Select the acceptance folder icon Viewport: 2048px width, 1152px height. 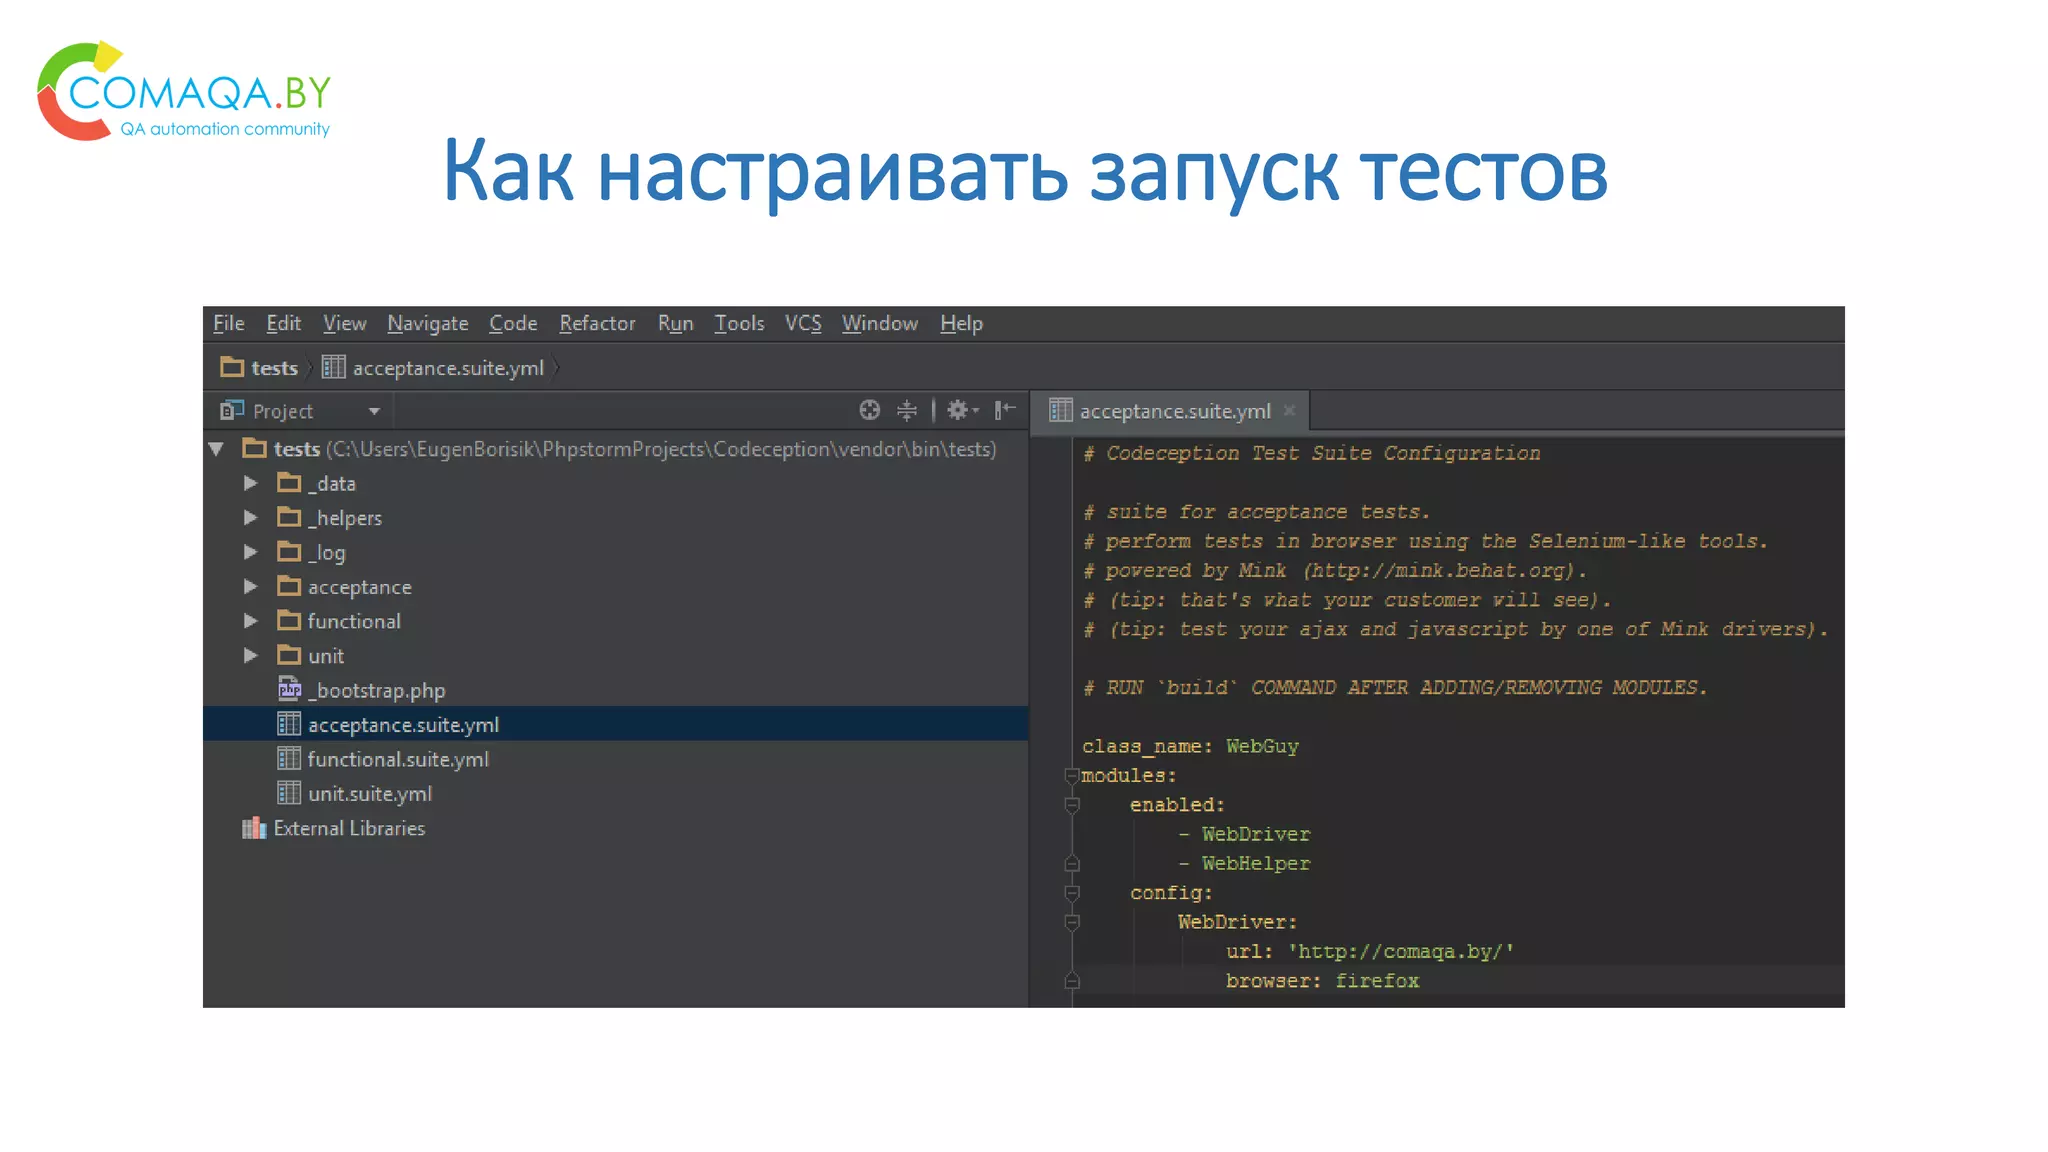[x=289, y=586]
